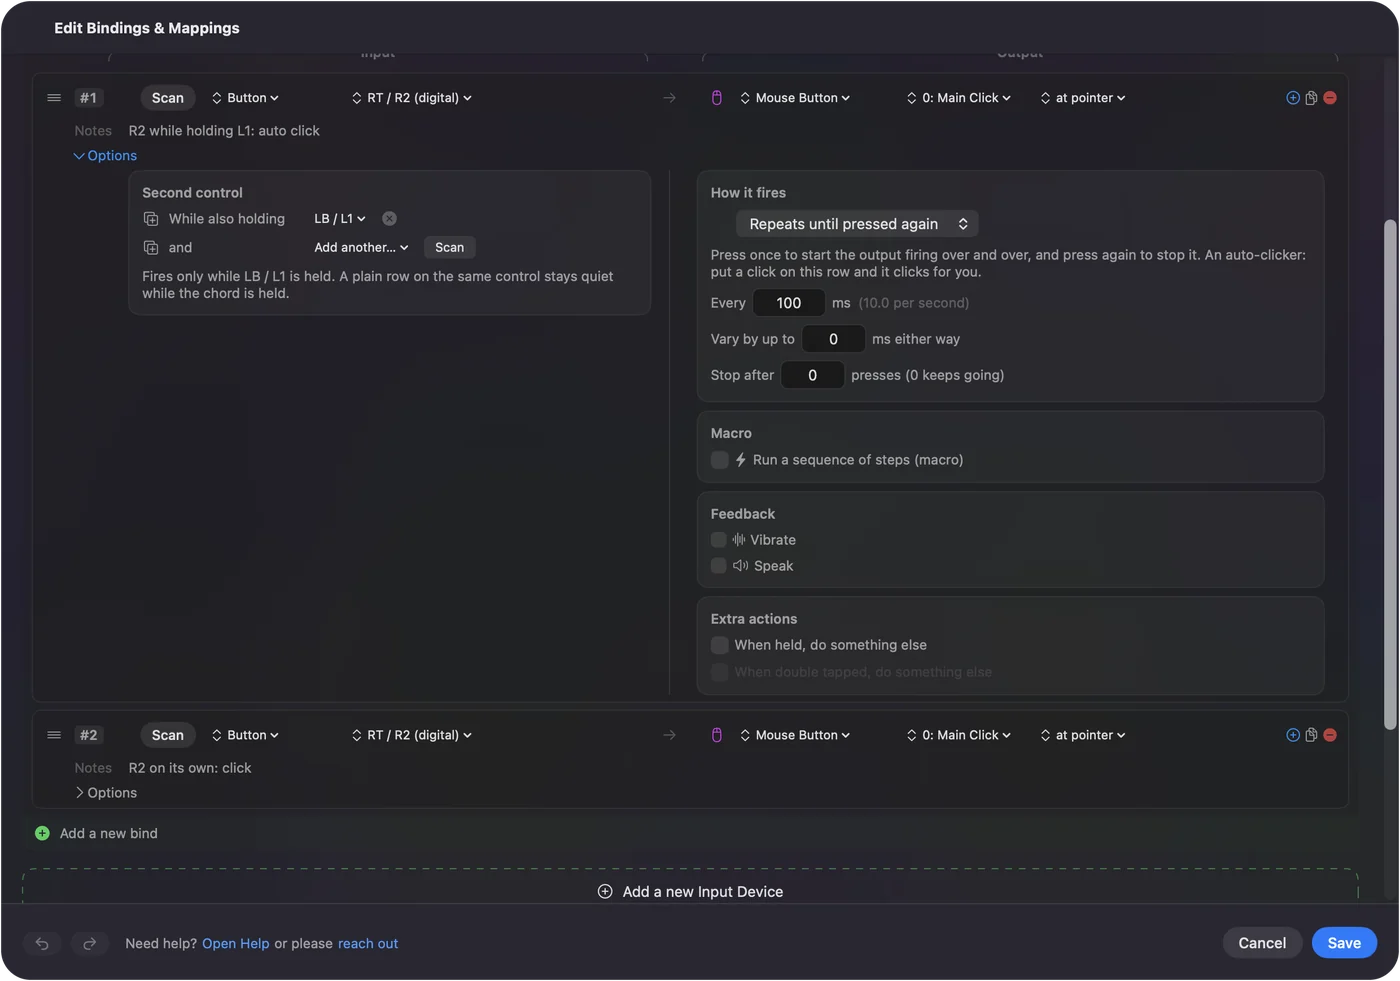The image size is (1400, 981).
Task: Click 'Add a new Input Device'
Action: coord(690,892)
